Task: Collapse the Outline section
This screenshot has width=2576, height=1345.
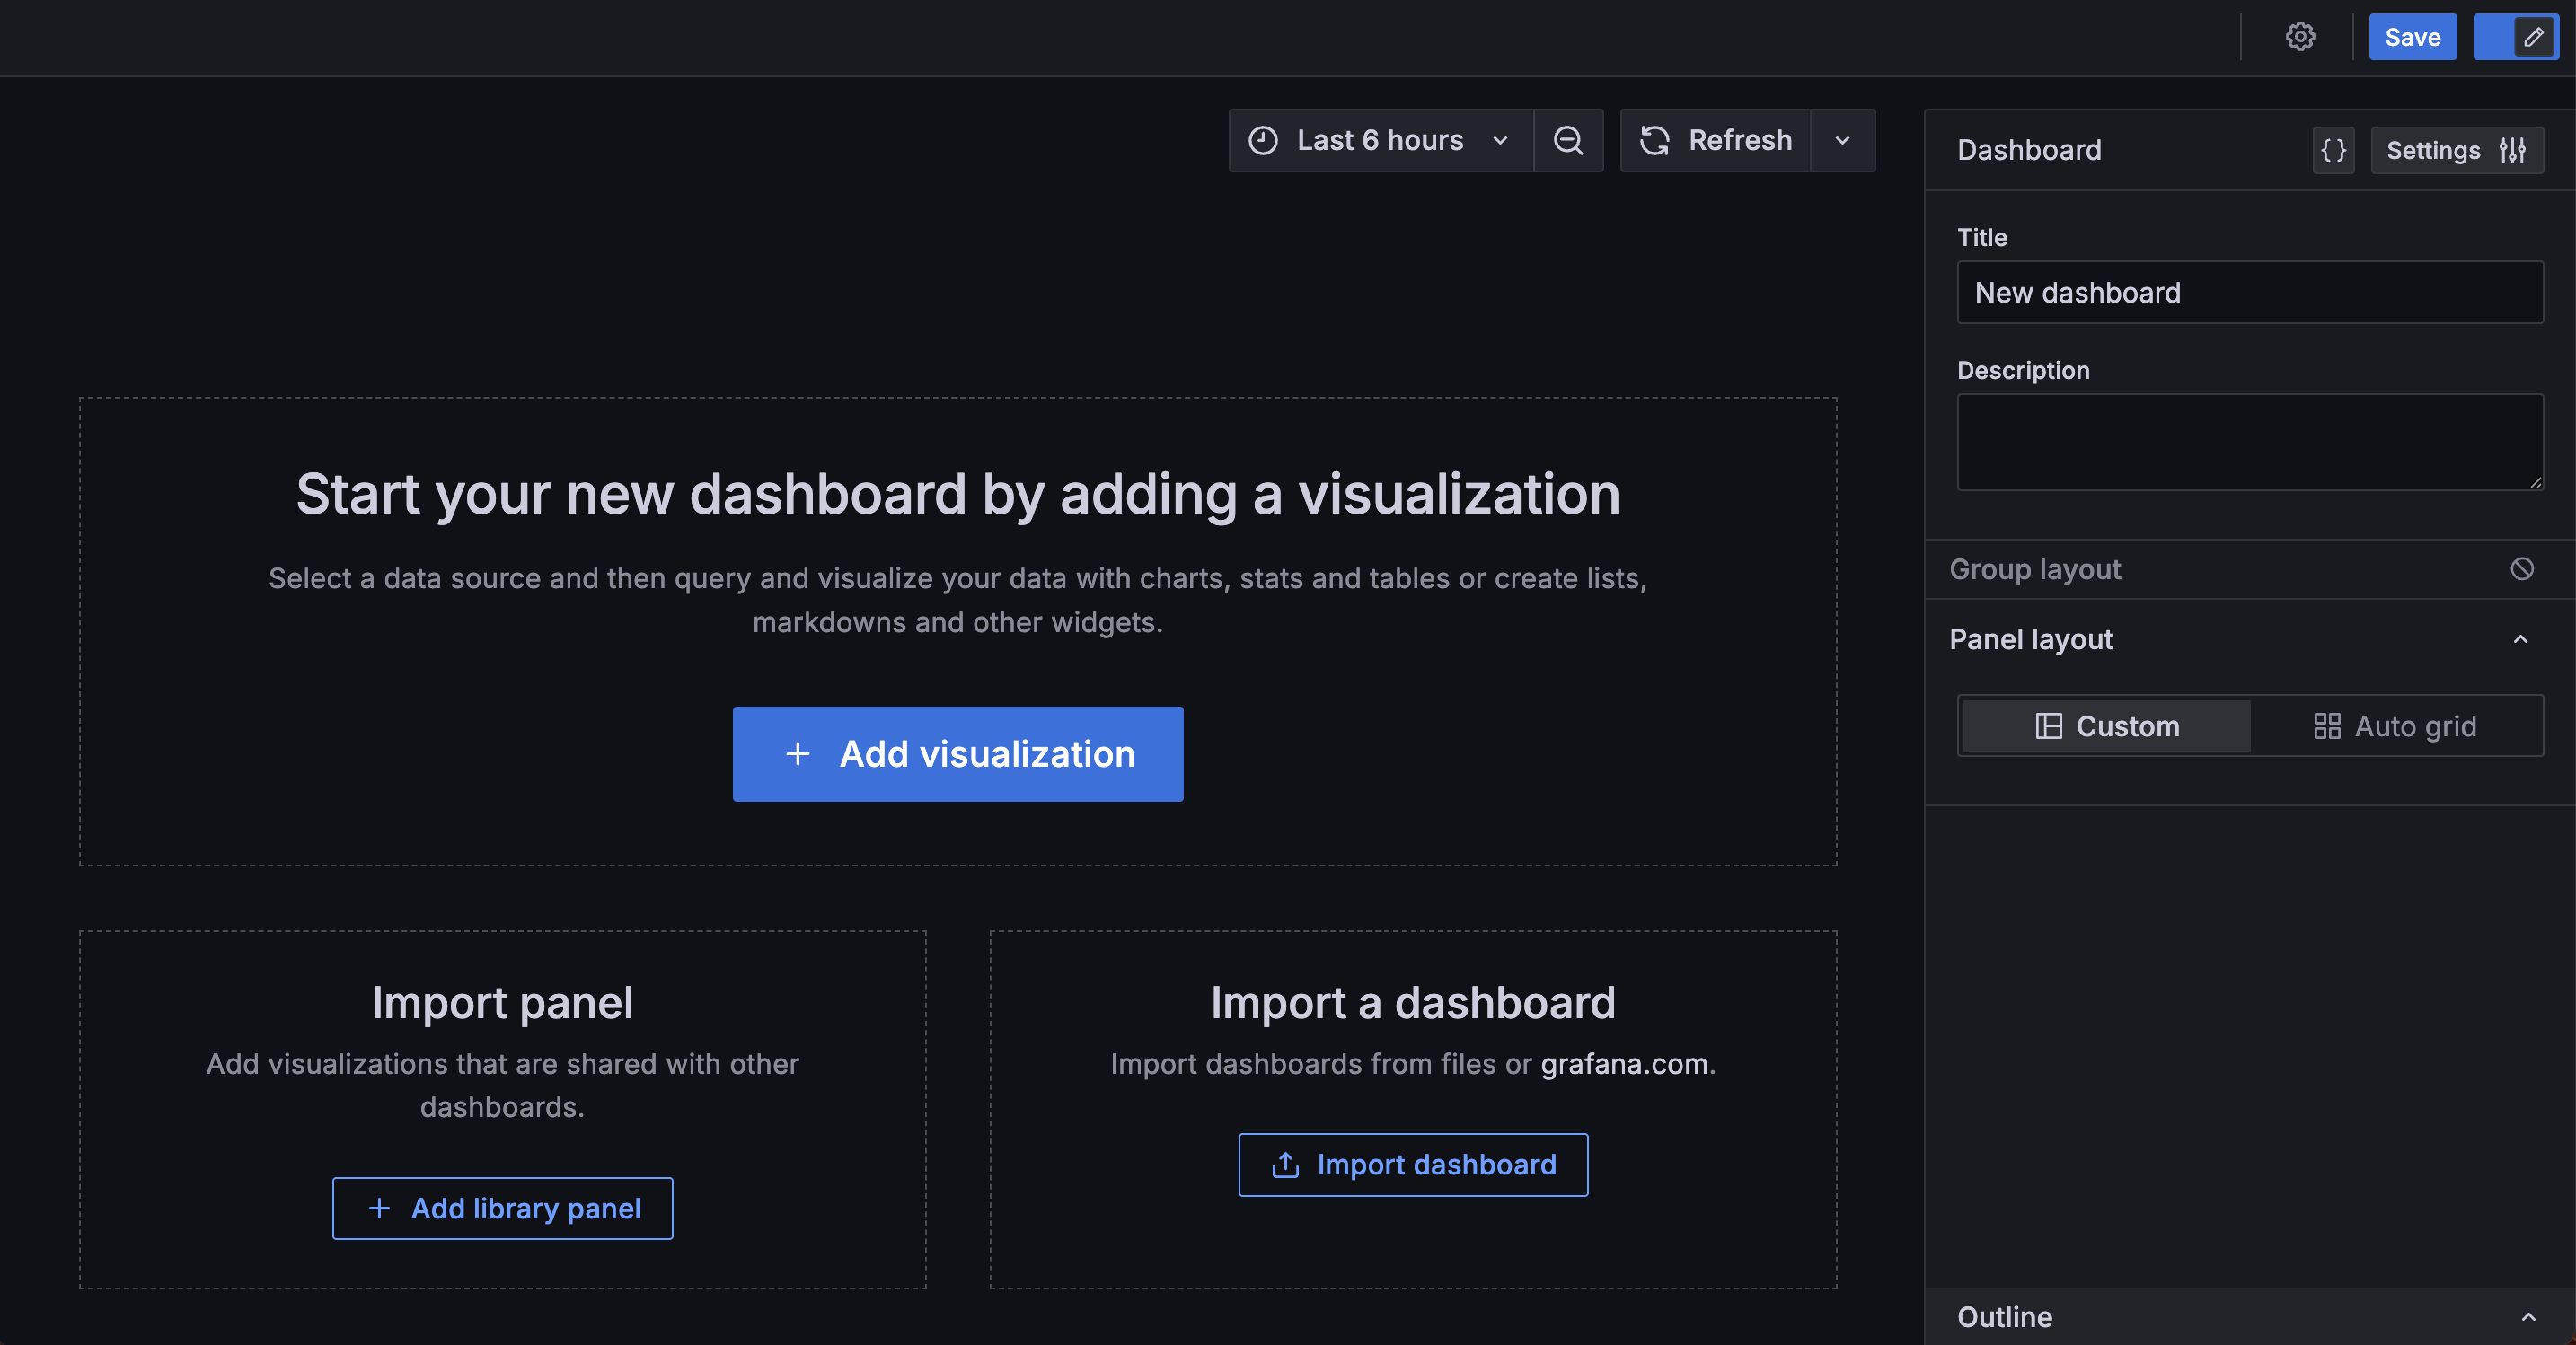Action: click(2522, 1318)
